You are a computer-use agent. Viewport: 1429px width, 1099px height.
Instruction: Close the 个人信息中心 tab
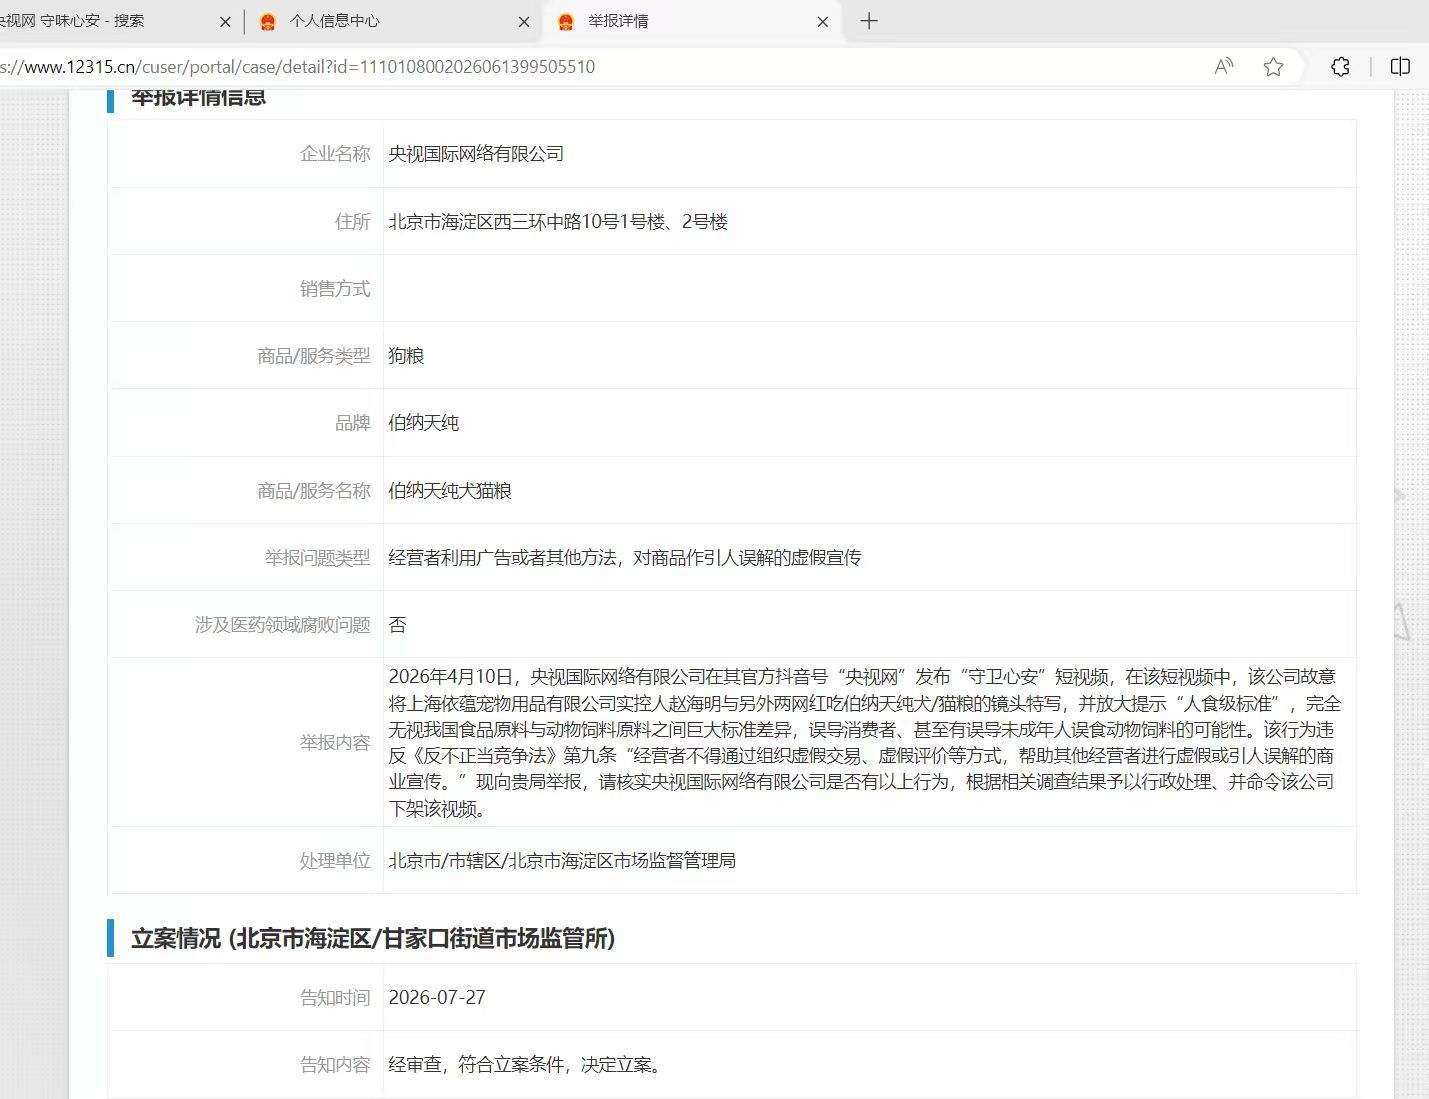[x=524, y=21]
